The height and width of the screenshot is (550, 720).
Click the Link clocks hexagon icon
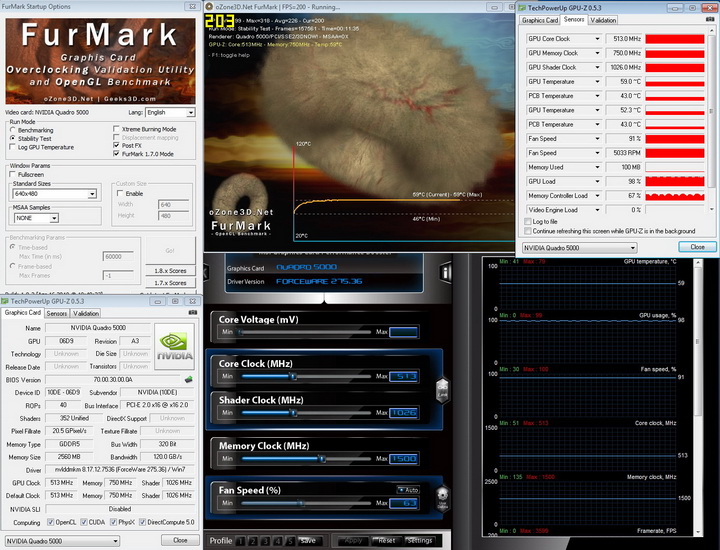click(x=442, y=390)
